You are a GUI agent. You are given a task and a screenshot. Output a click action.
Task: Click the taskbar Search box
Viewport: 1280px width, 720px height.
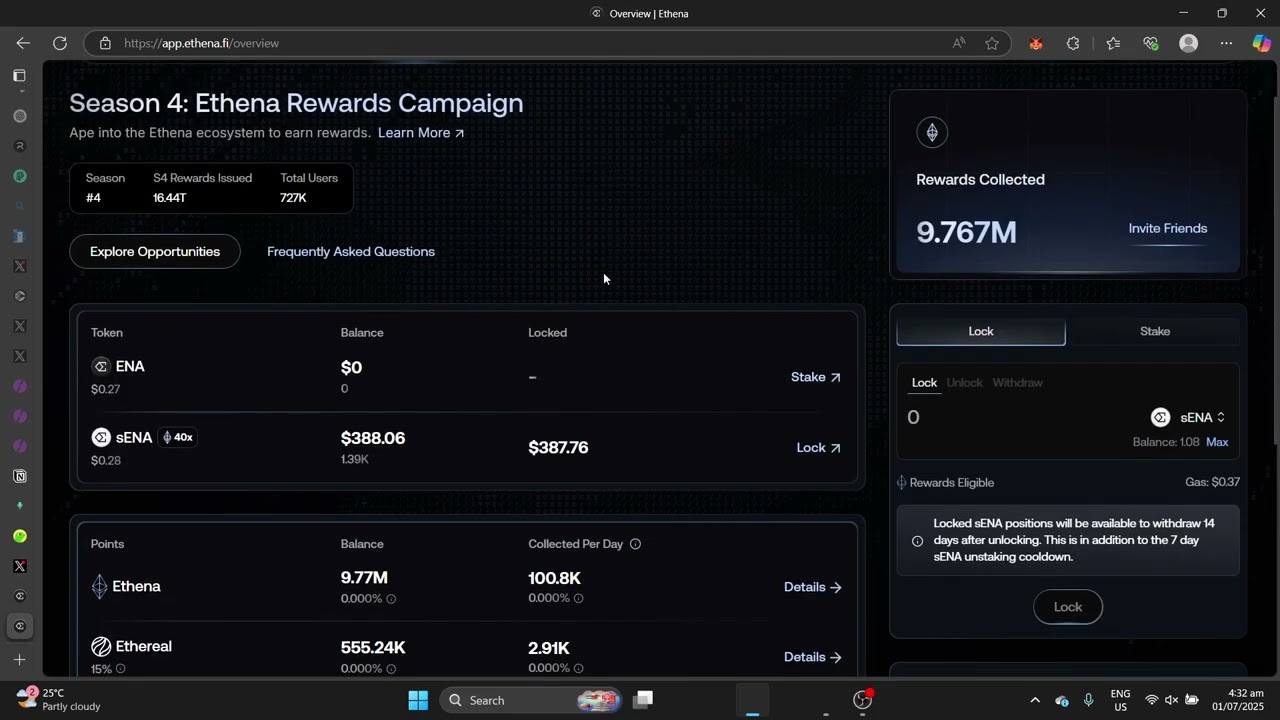coord(530,700)
